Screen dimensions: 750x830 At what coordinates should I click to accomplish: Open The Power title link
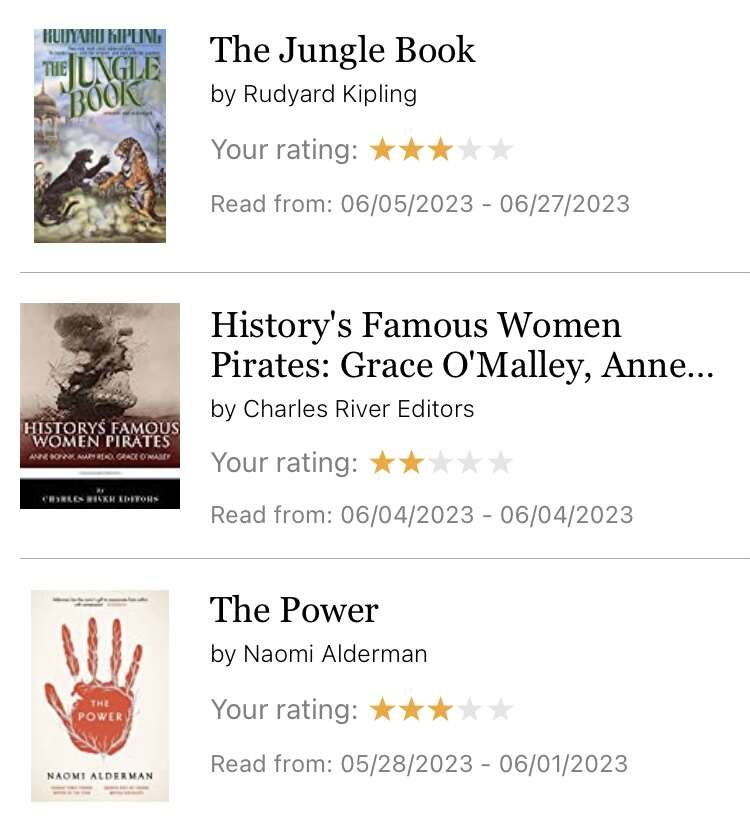[294, 610]
